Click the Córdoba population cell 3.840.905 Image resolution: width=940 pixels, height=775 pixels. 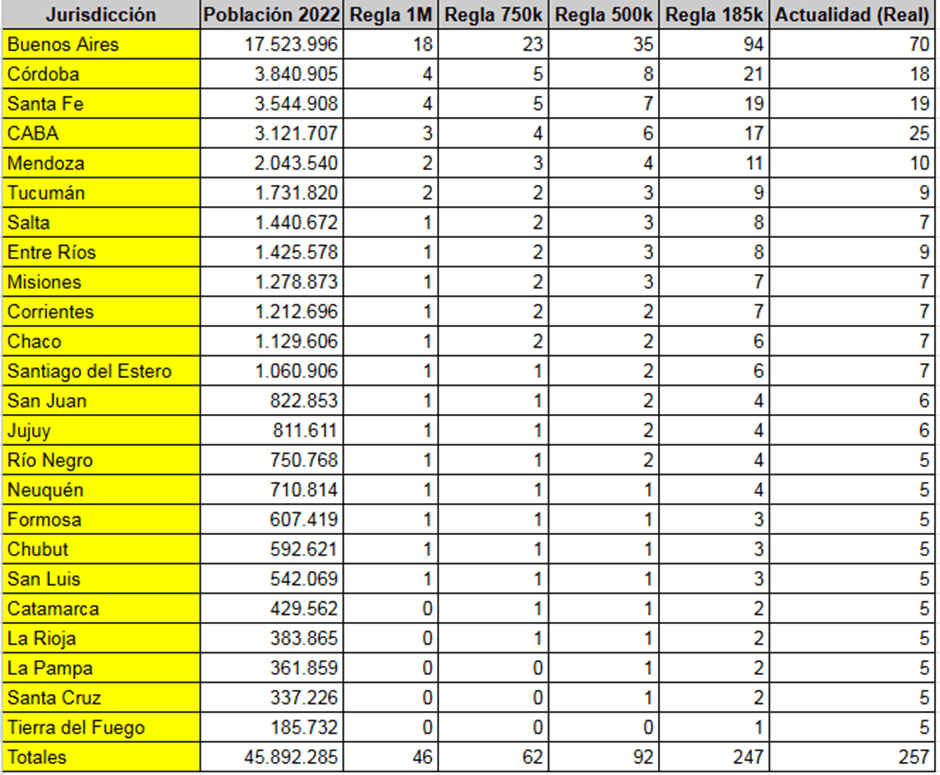tap(271, 74)
